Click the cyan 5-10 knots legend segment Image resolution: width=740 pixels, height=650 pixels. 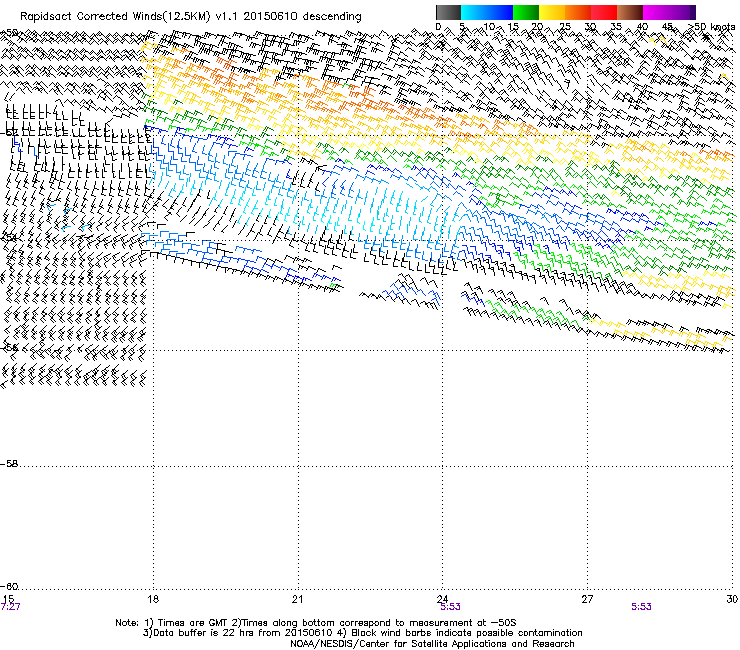click(x=473, y=12)
